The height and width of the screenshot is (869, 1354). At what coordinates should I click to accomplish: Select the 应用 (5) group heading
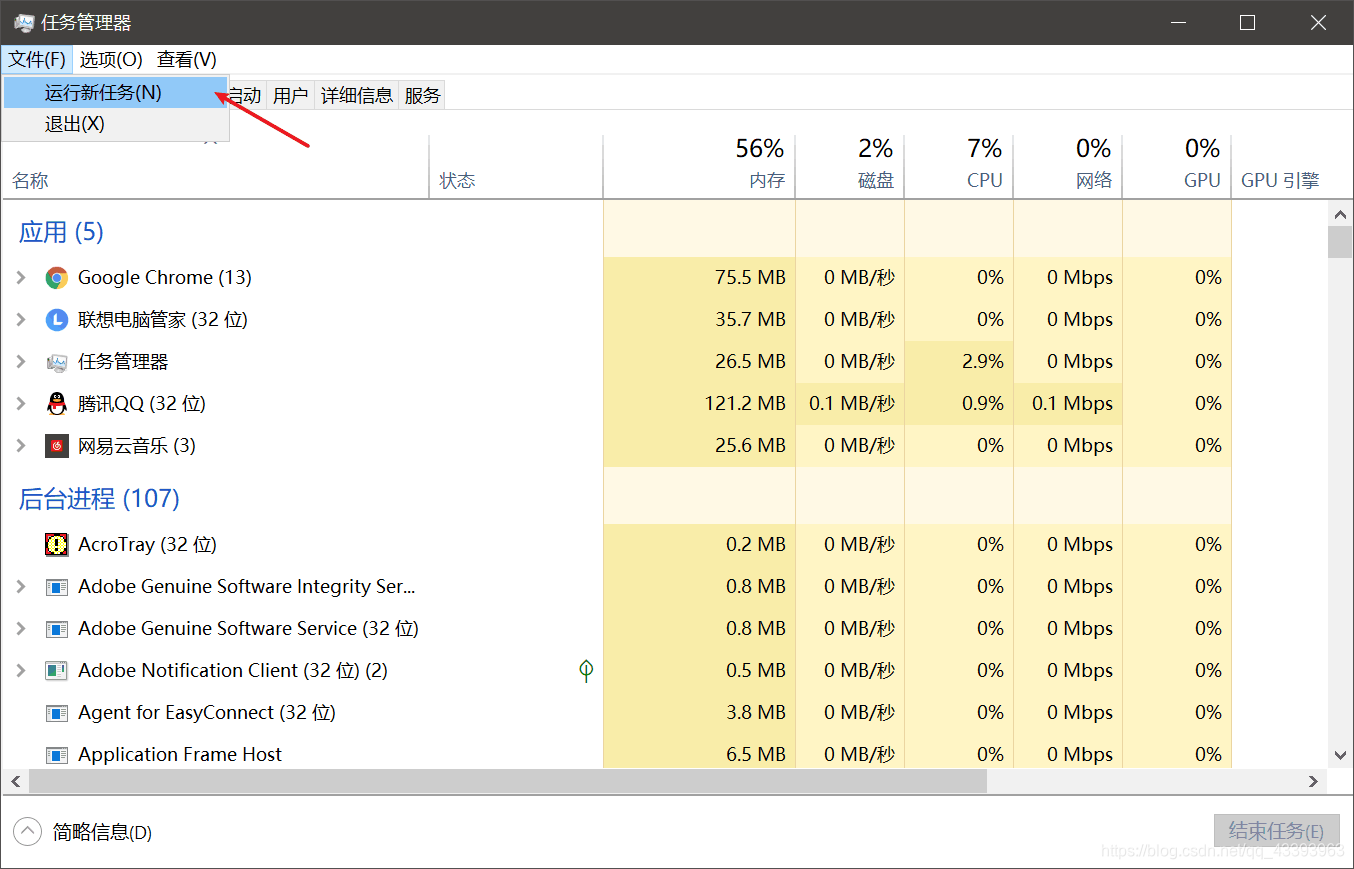[x=61, y=232]
